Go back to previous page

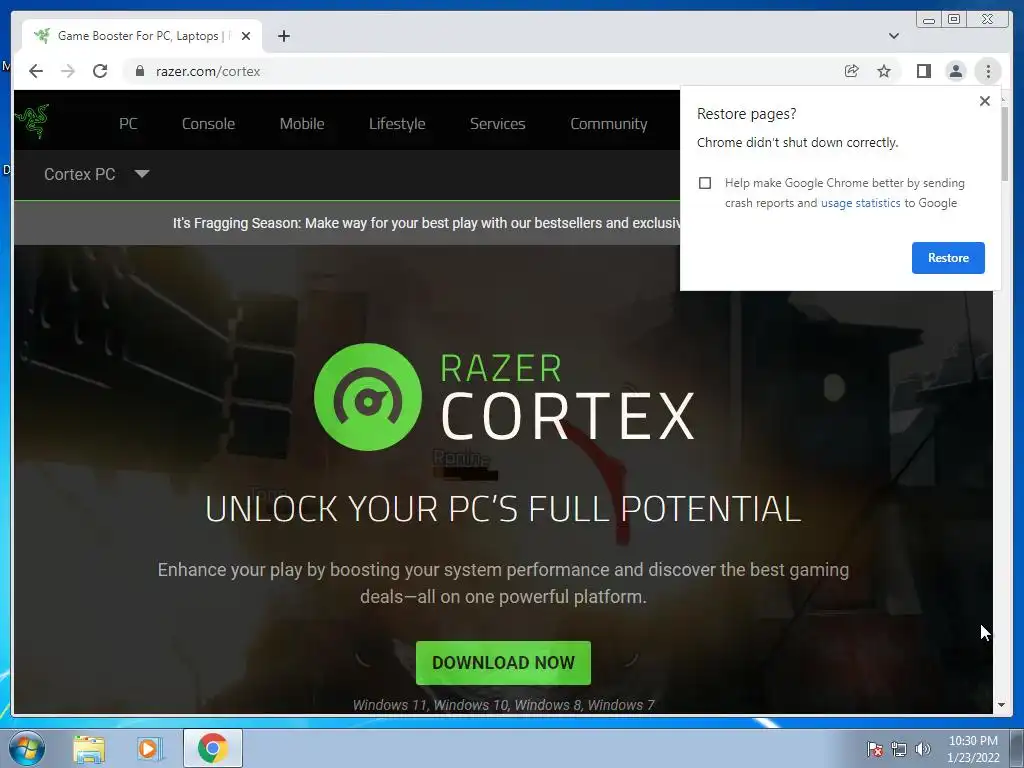36,71
